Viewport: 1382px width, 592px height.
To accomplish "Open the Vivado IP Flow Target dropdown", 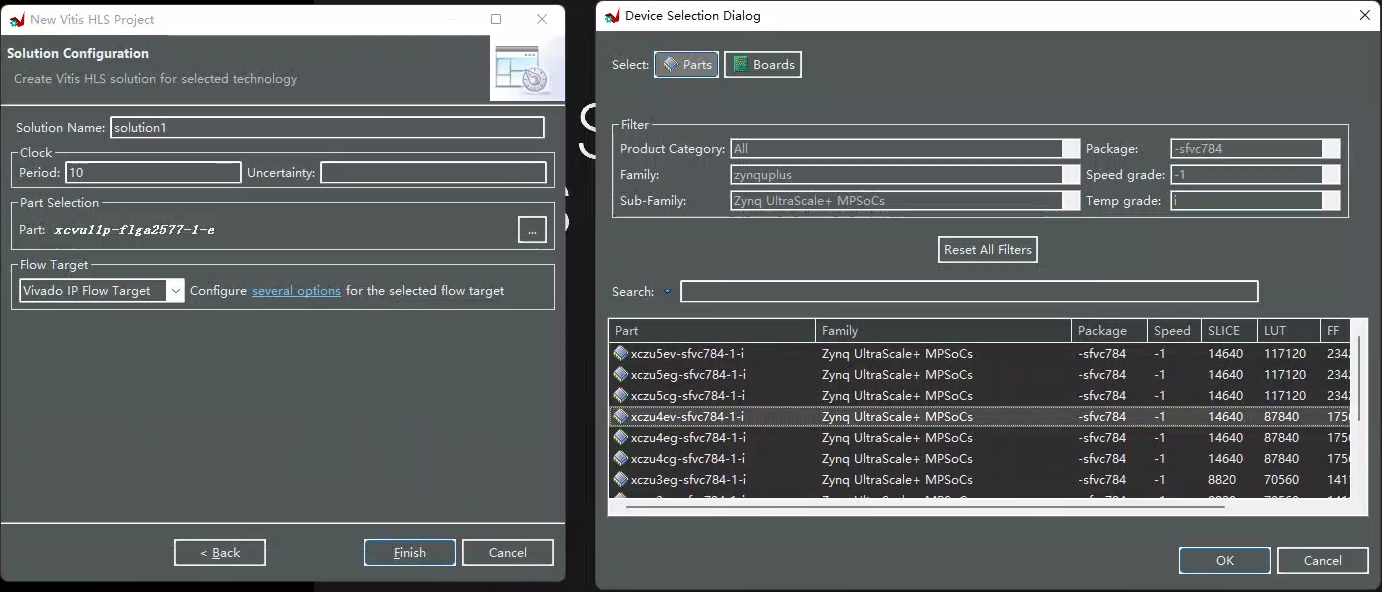I will click(102, 291).
